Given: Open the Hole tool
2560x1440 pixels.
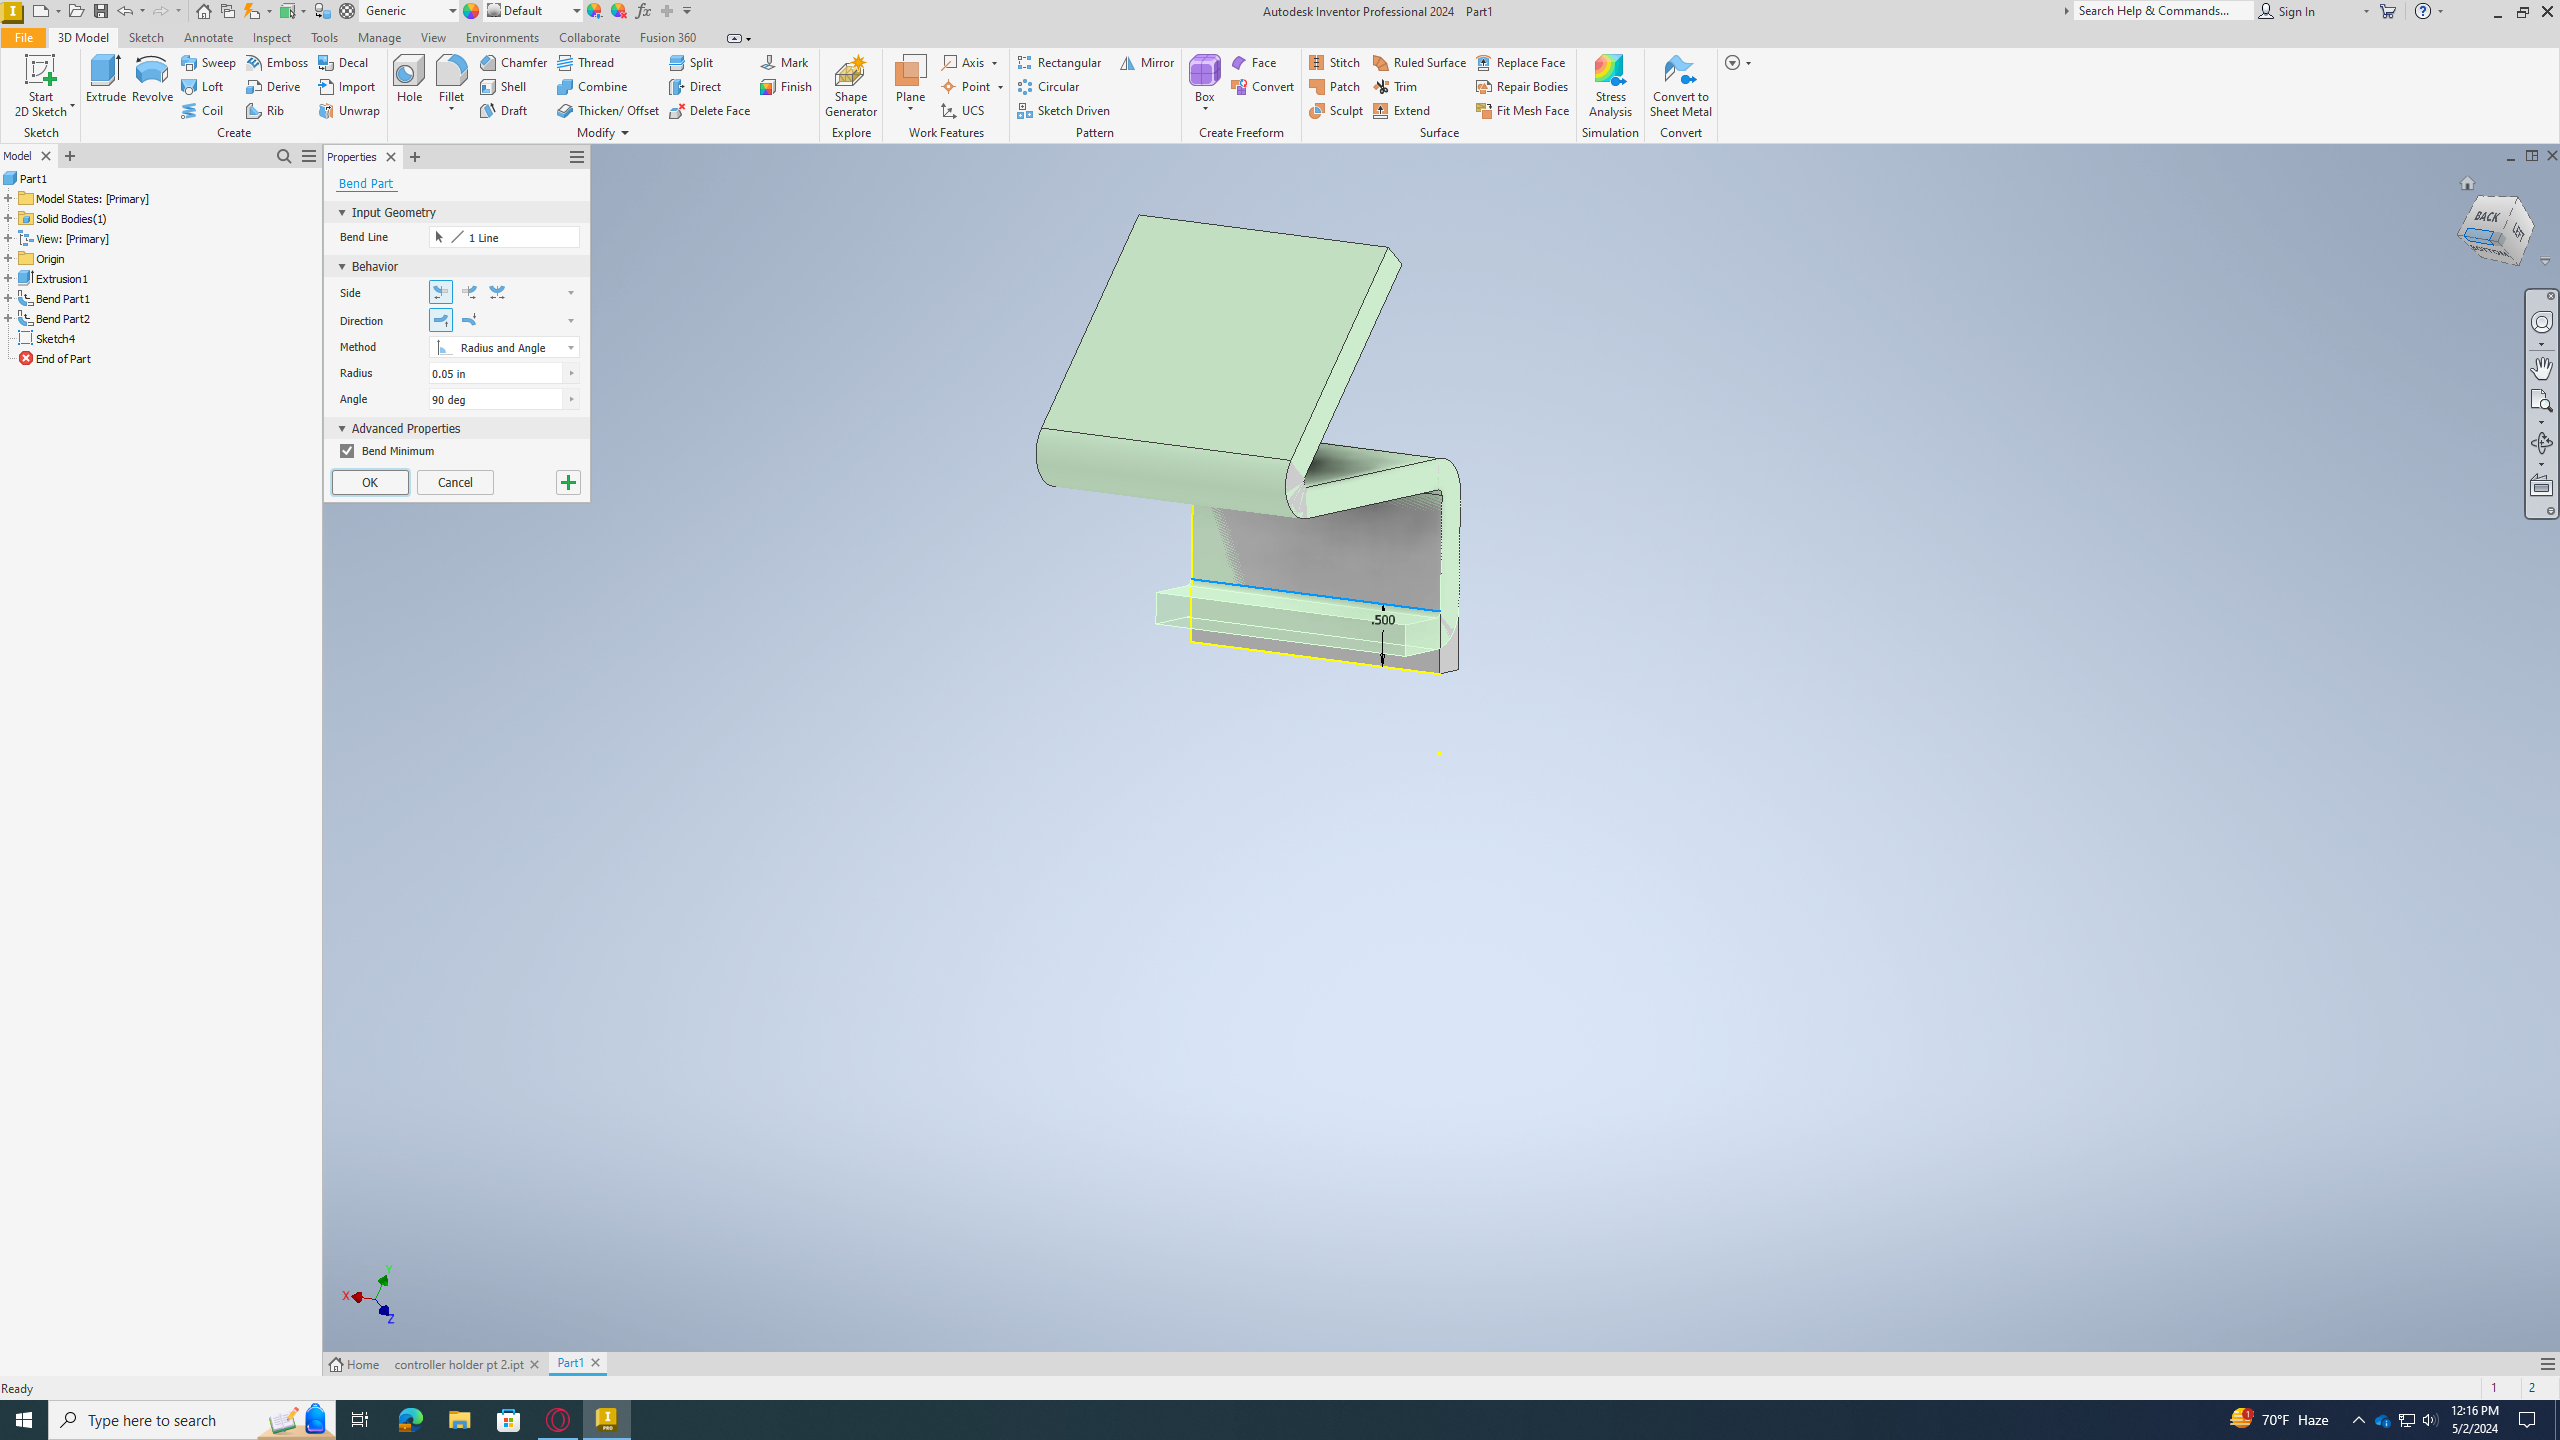Looking at the screenshot, I should [409, 79].
